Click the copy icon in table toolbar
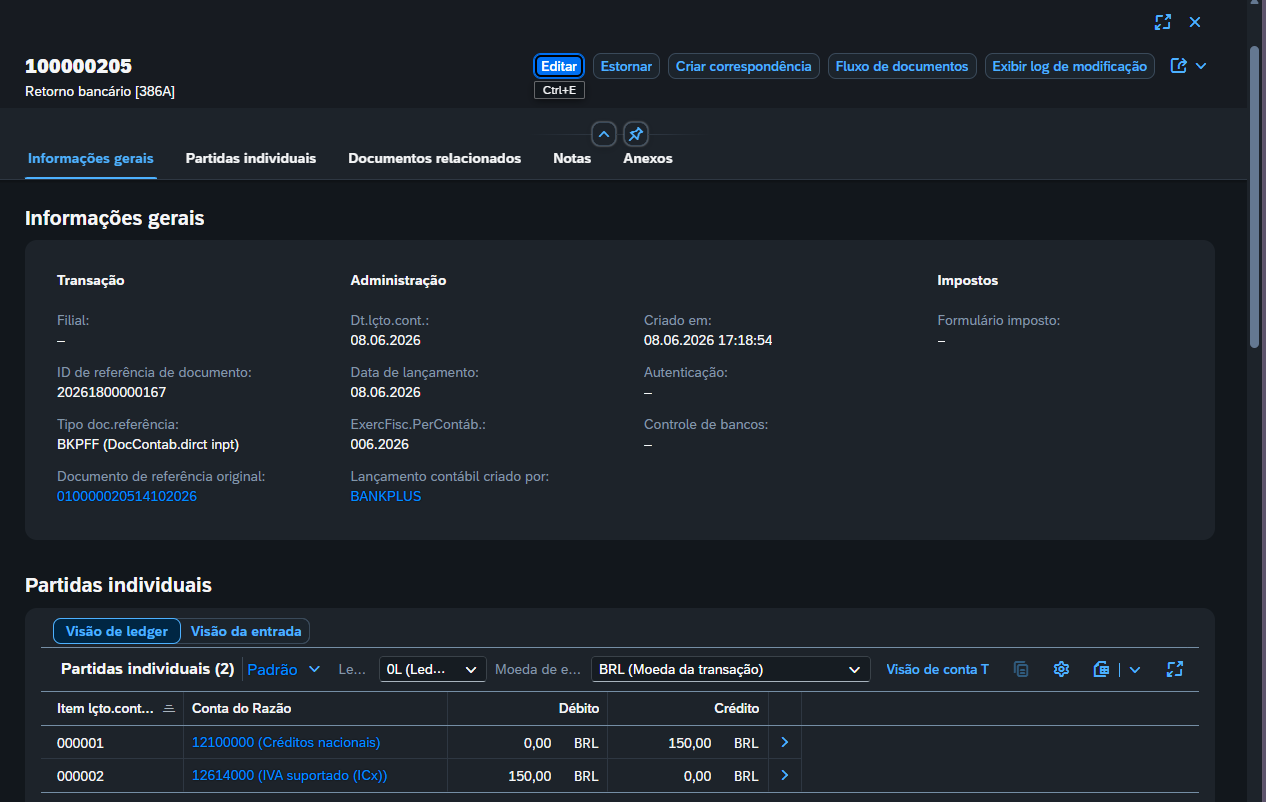 pos(1021,669)
